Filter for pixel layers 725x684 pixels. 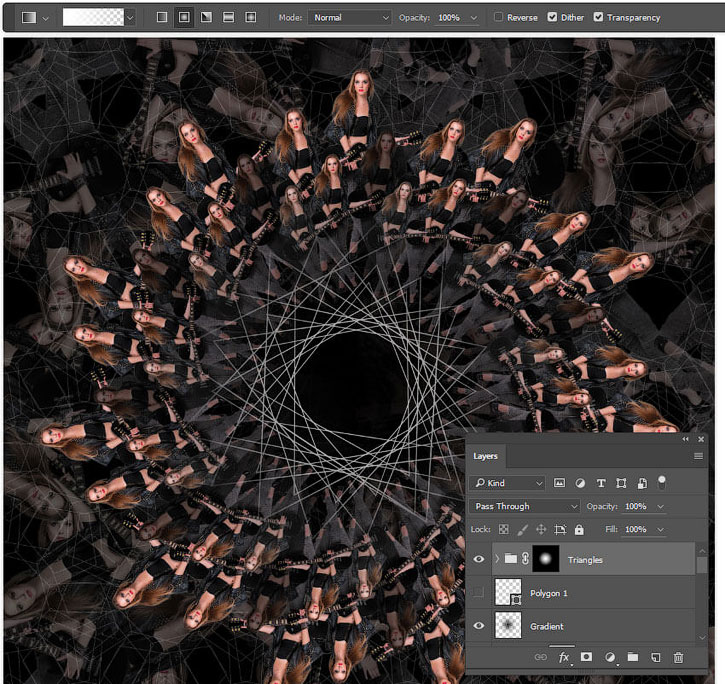click(559, 483)
